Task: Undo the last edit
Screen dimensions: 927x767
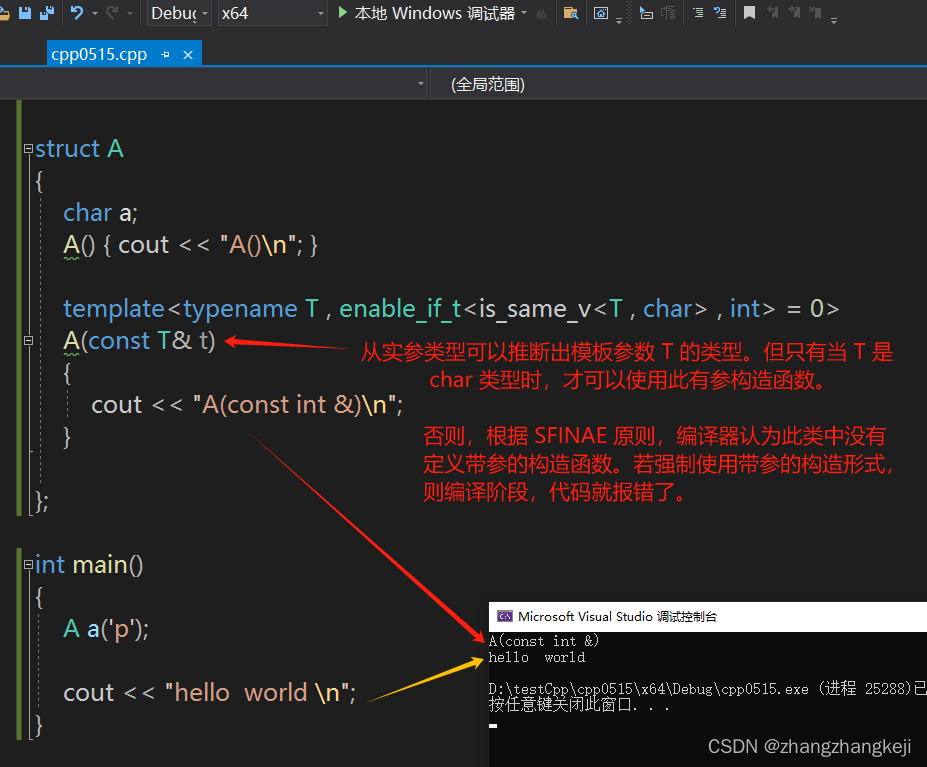Action: pyautogui.click(x=77, y=12)
